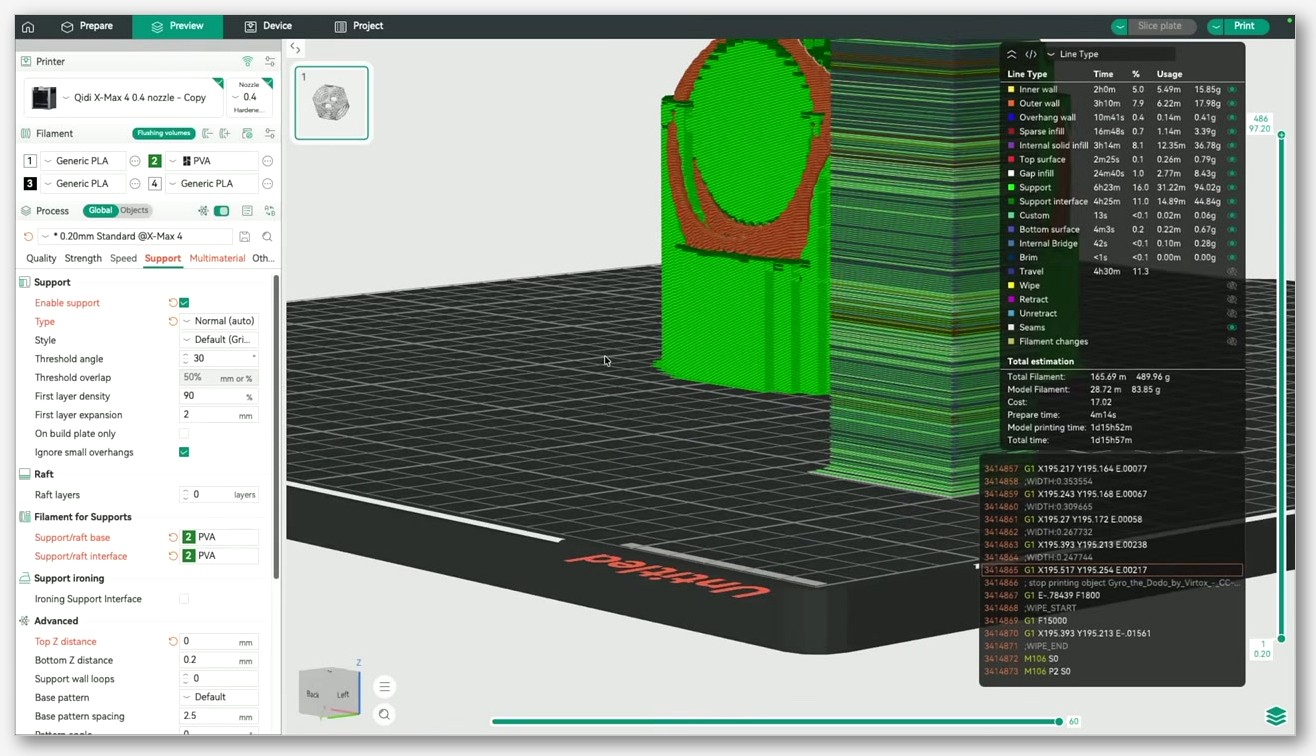
Task: Open the Slice plate arrow dropdown
Action: [x=1120, y=26]
